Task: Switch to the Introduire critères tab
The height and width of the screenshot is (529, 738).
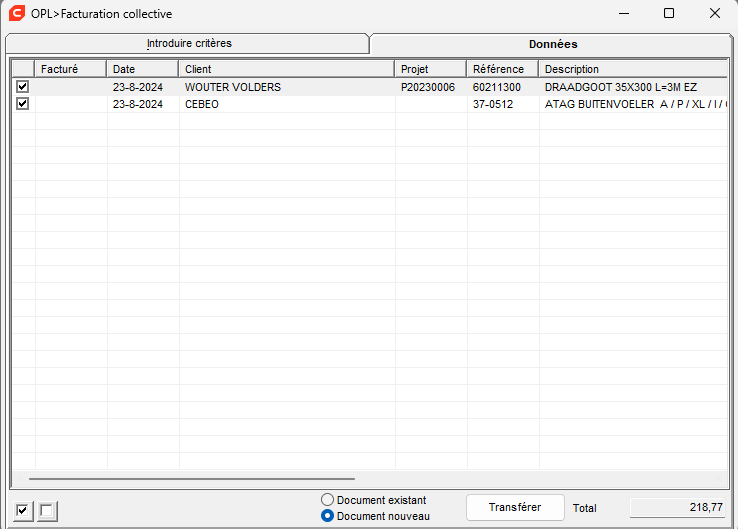Action: (x=187, y=43)
